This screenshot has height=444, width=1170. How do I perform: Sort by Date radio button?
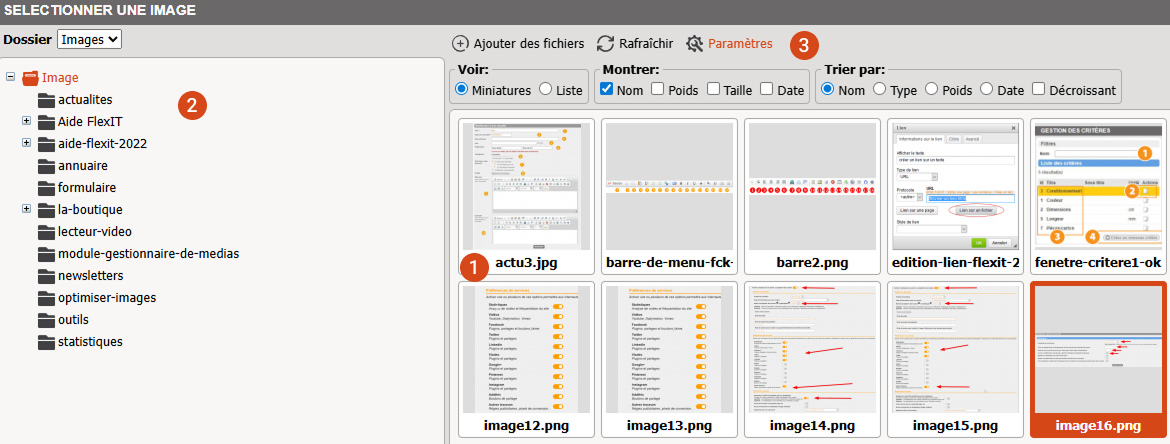tap(988, 90)
